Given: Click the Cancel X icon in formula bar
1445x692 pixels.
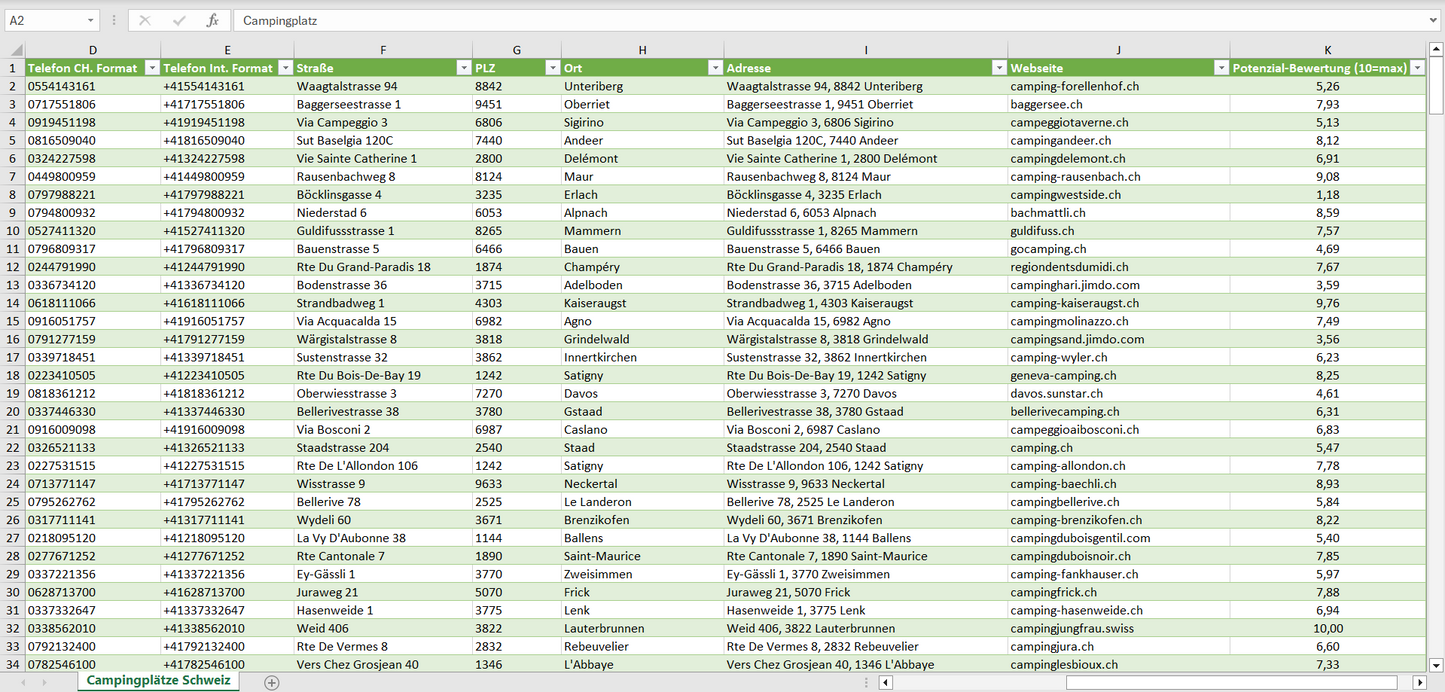Looking at the screenshot, I should pos(145,20).
